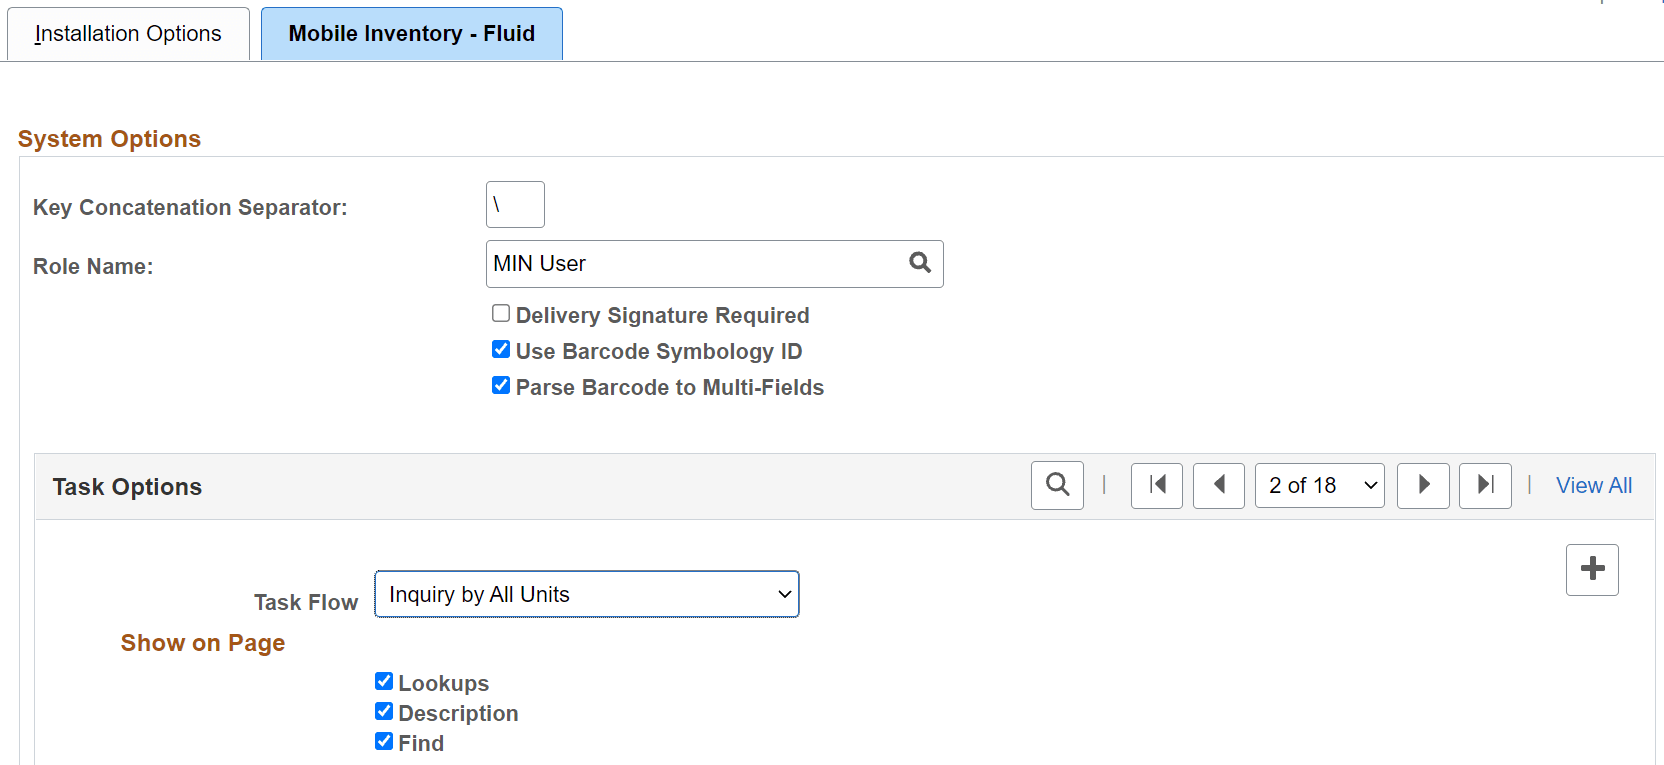Click the Task Options find icon
This screenshot has height=765, width=1664.
click(1057, 485)
